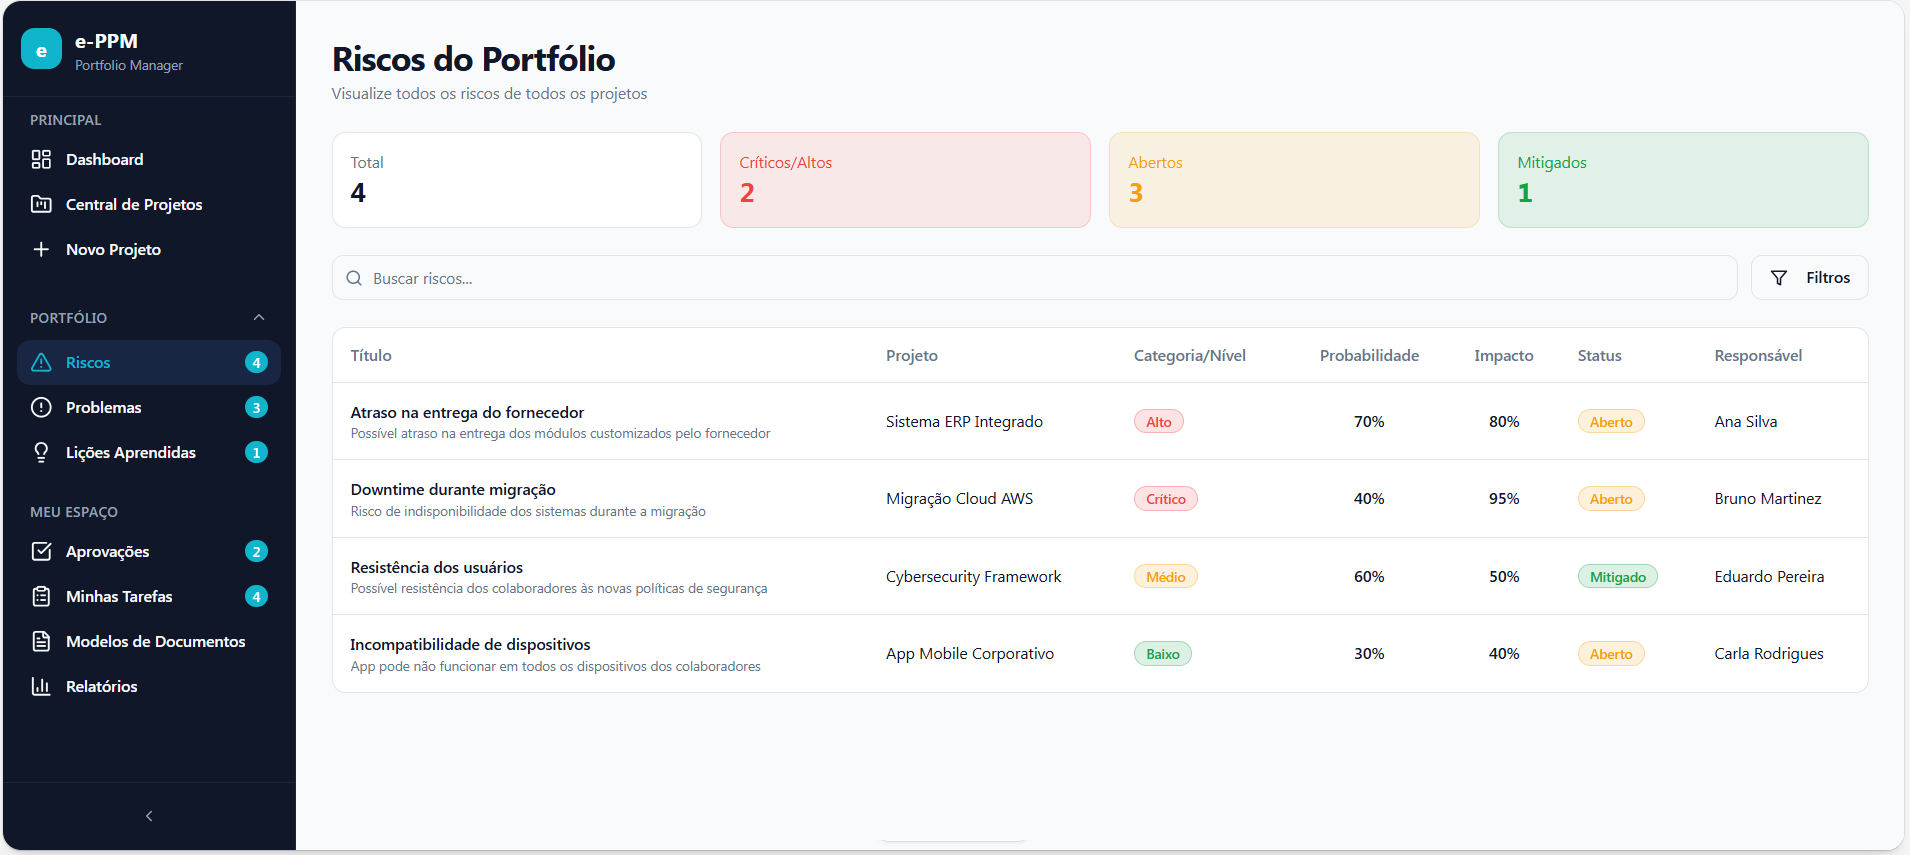Image resolution: width=1910 pixels, height=855 pixels.
Task: Click the Críticos/Altos summary card
Action: tap(905, 180)
